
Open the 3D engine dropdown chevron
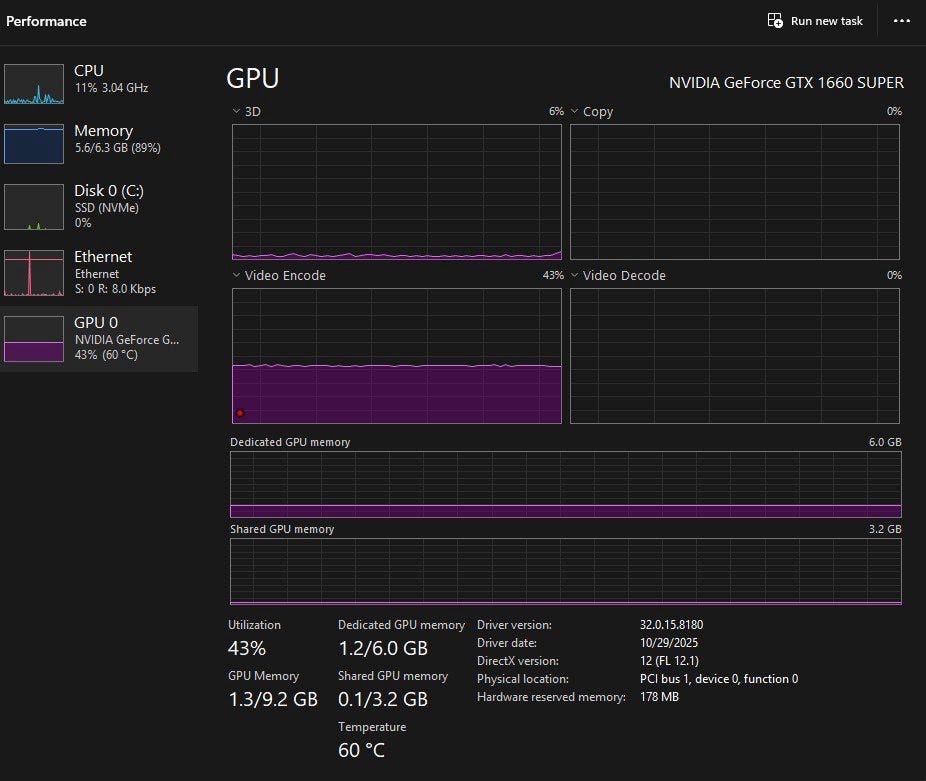[236, 112]
